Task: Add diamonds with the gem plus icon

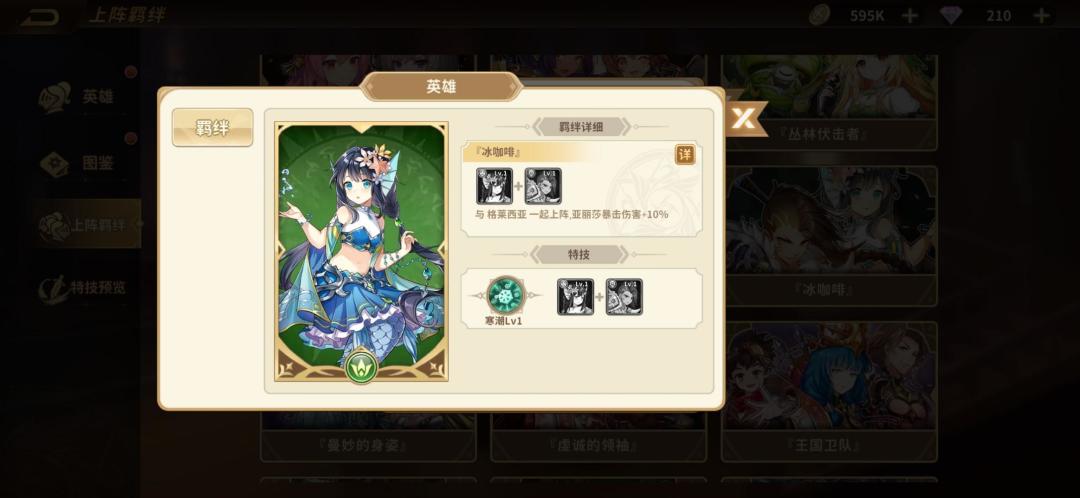Action: tap(1042, 16)
